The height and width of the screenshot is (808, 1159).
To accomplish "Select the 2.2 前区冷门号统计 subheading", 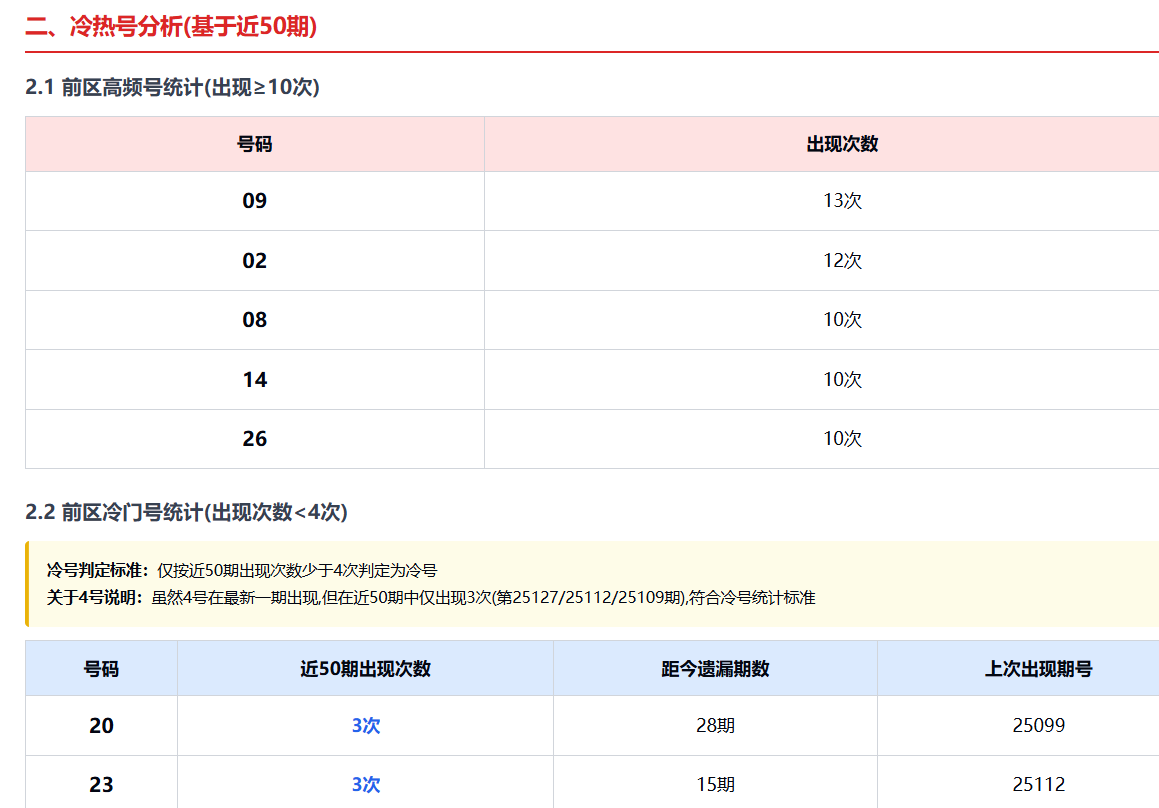I will tap(186, 513).
